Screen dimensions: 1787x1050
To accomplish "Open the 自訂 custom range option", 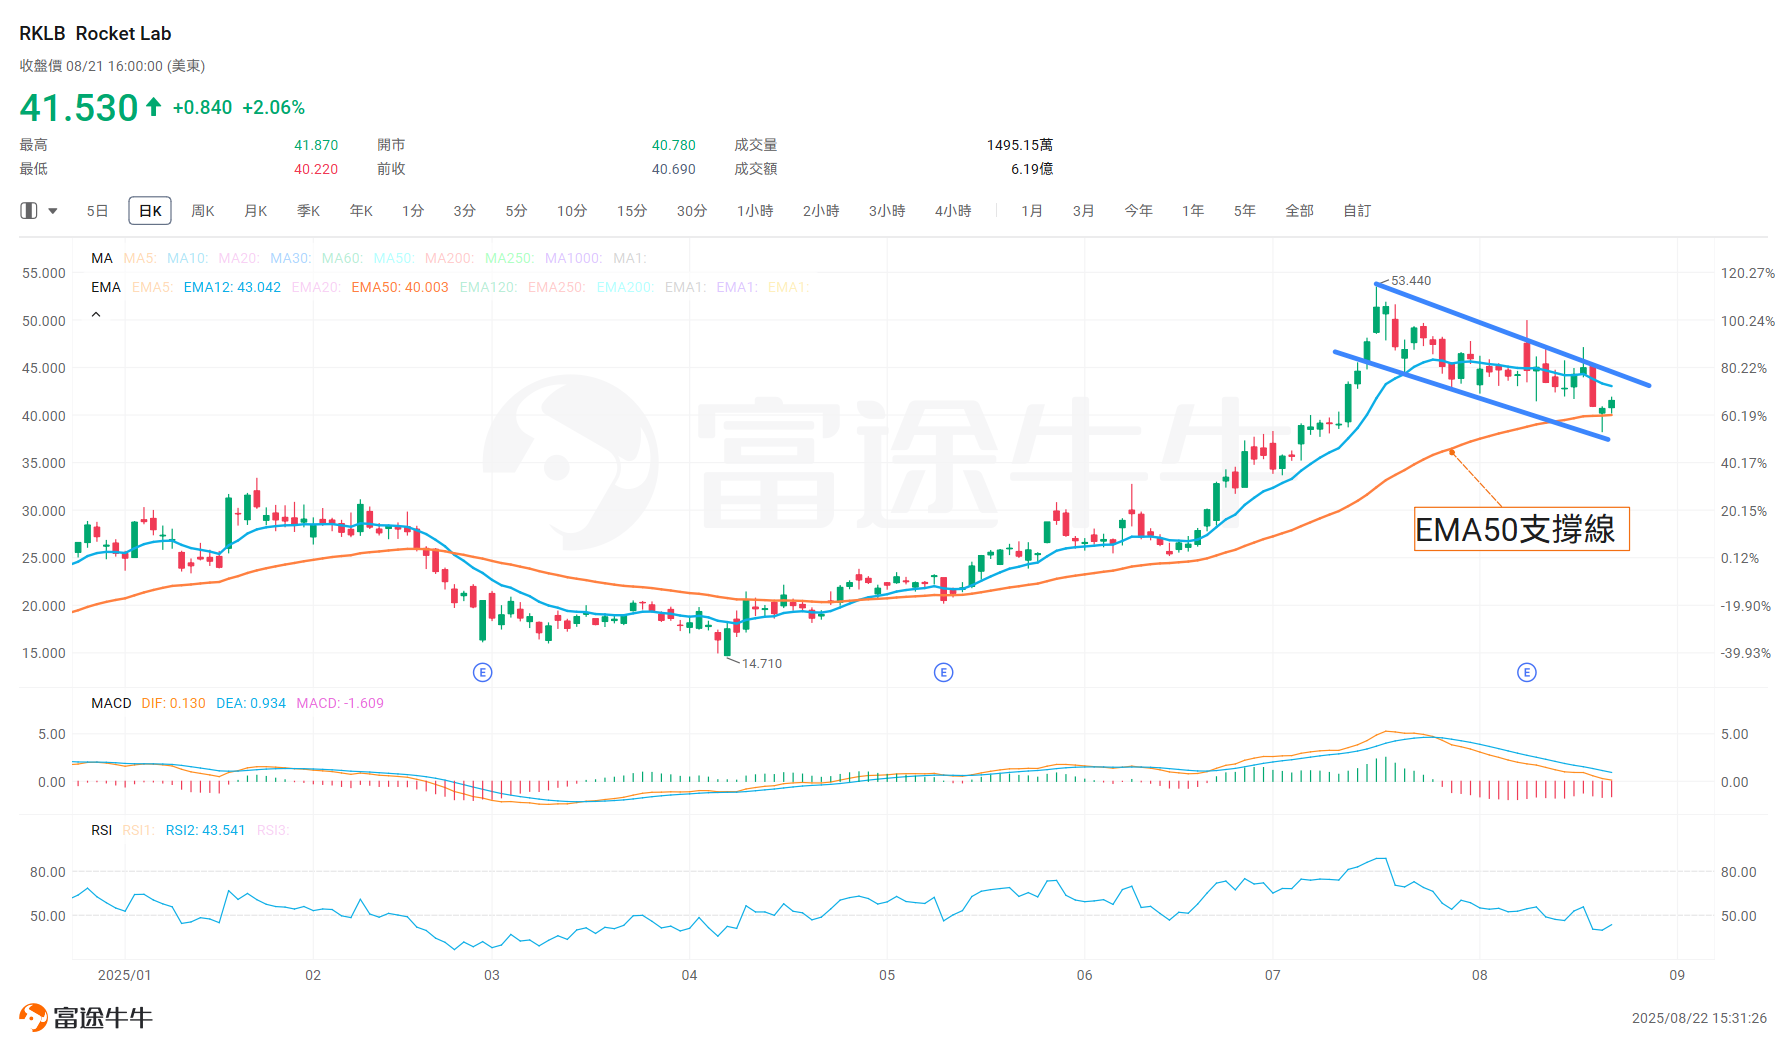I will click(x=1357, y=211).
